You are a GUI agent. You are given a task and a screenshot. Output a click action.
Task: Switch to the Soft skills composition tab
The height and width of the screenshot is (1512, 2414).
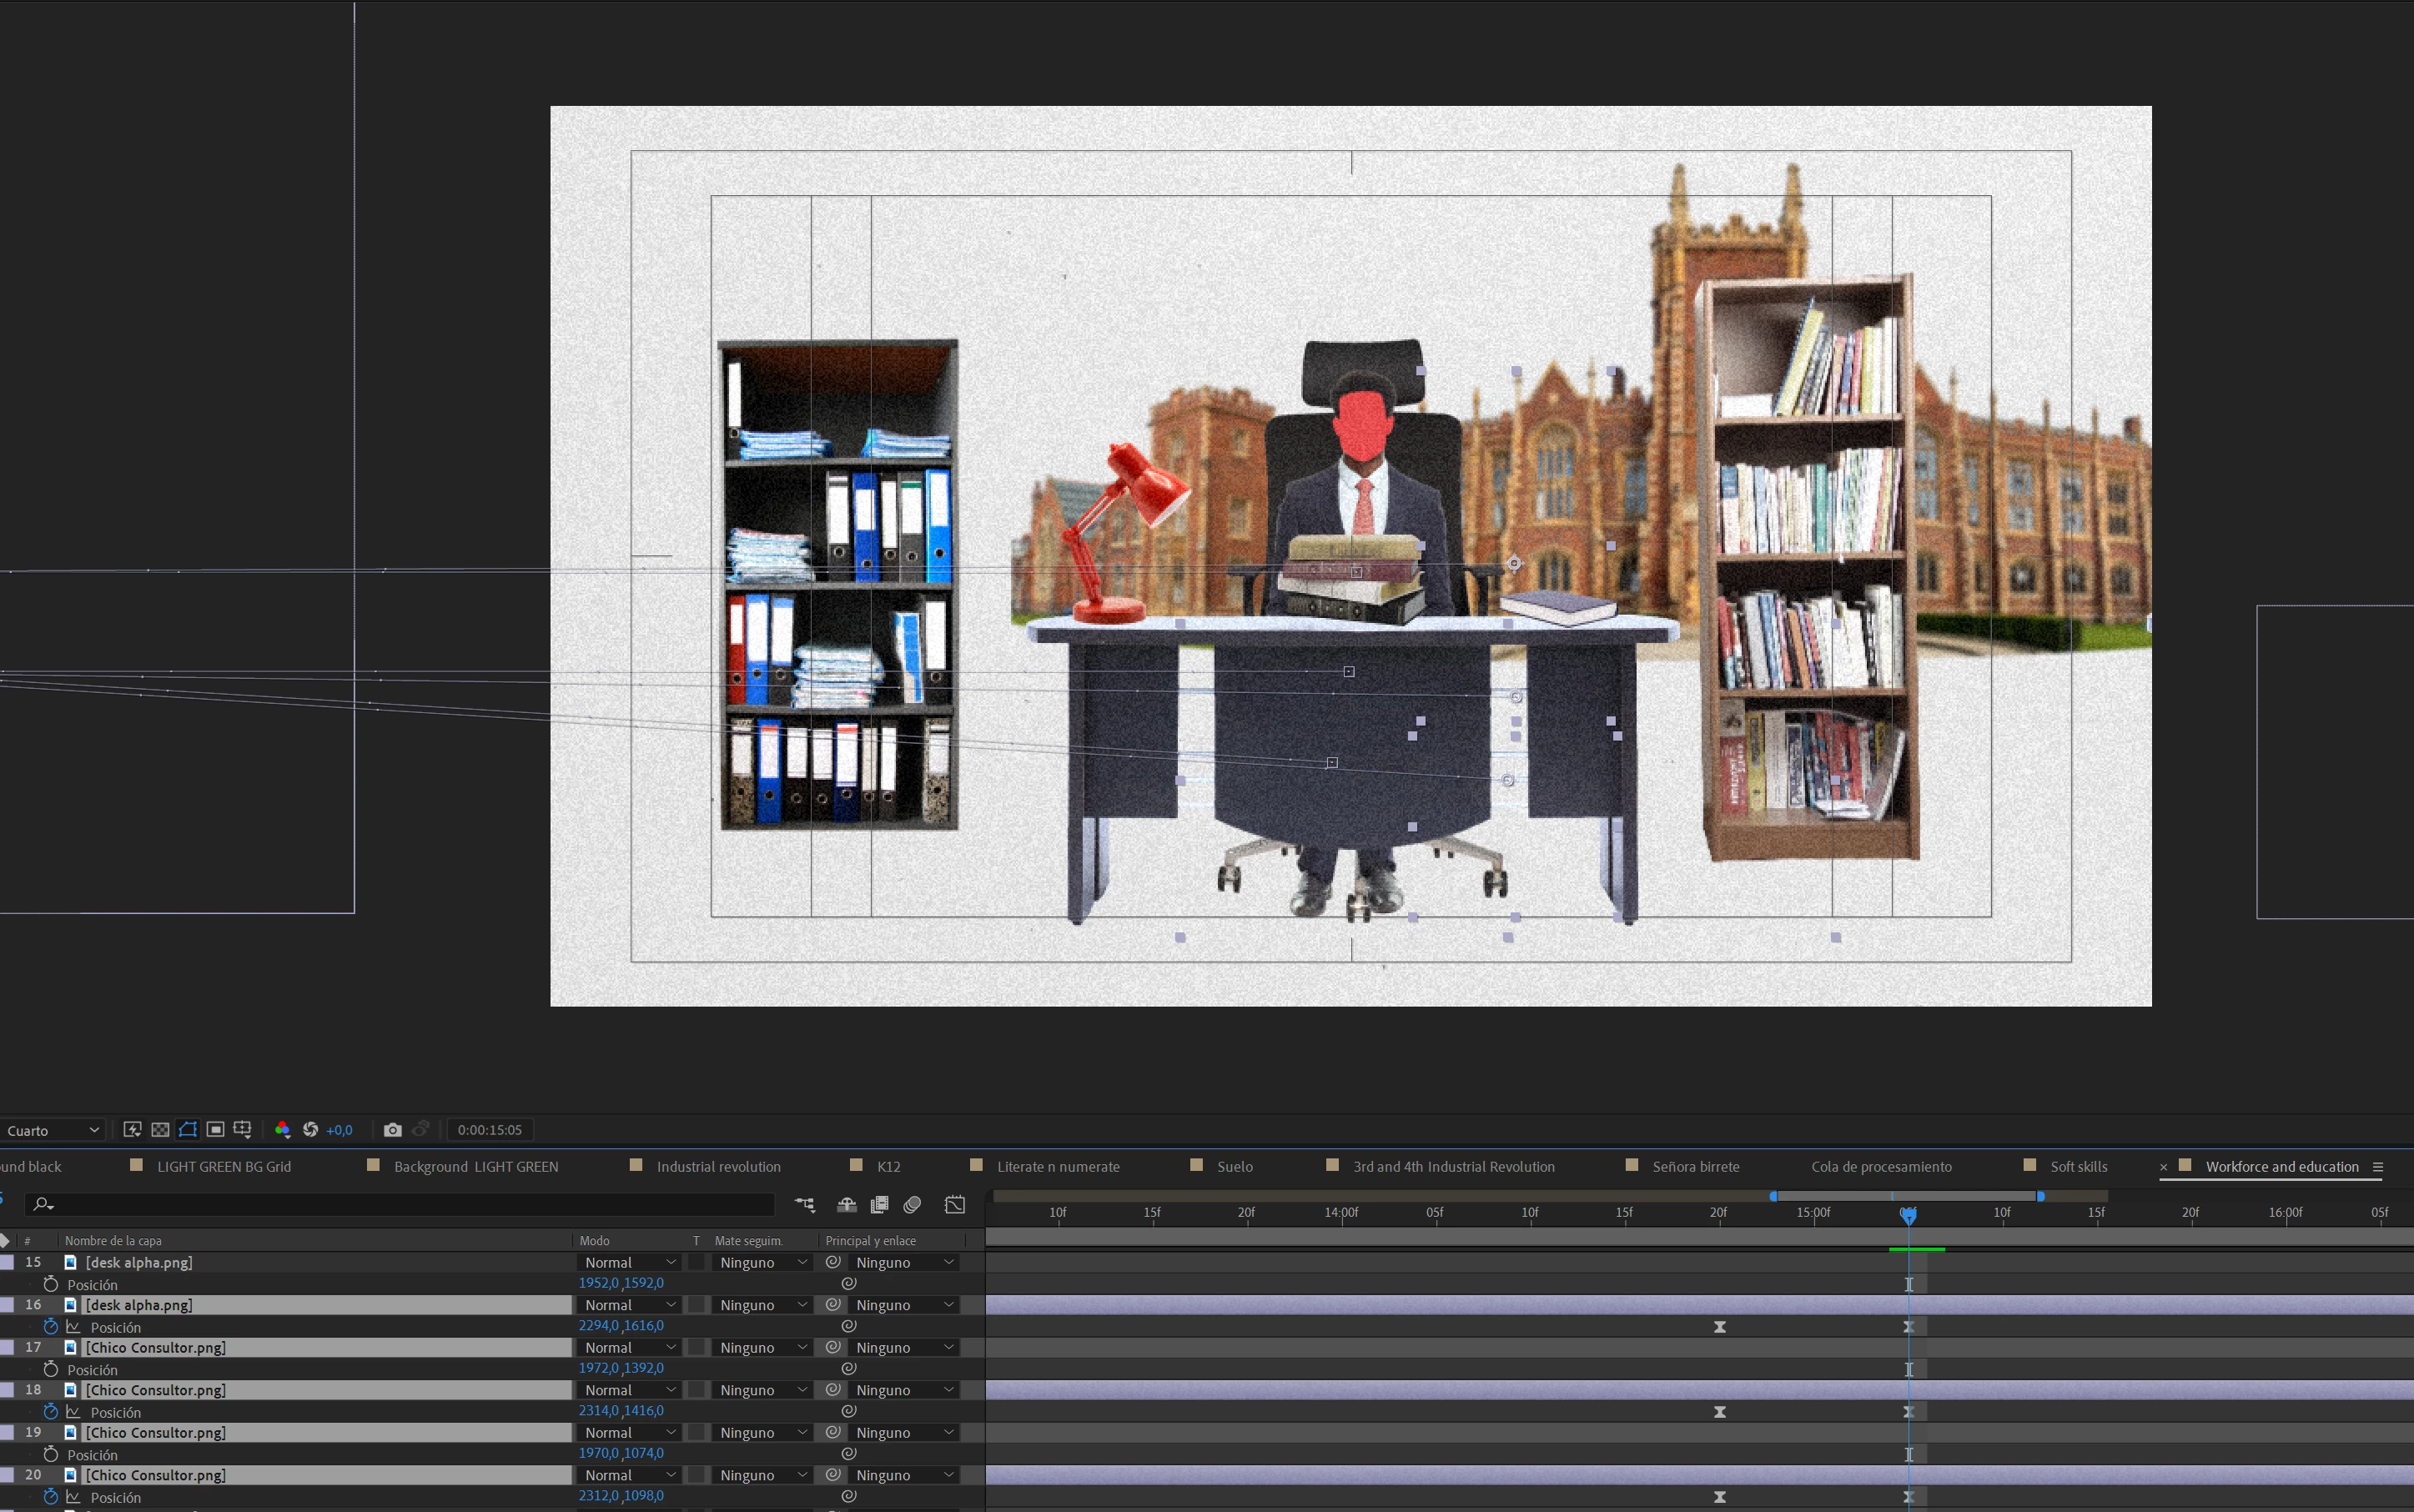click(x=2077, y=1166)
